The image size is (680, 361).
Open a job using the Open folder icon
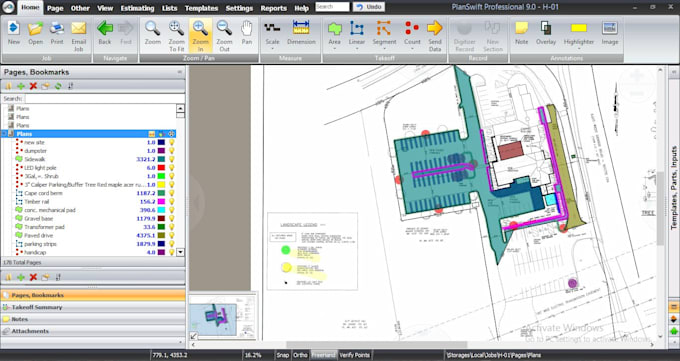(x=36, y=33)
